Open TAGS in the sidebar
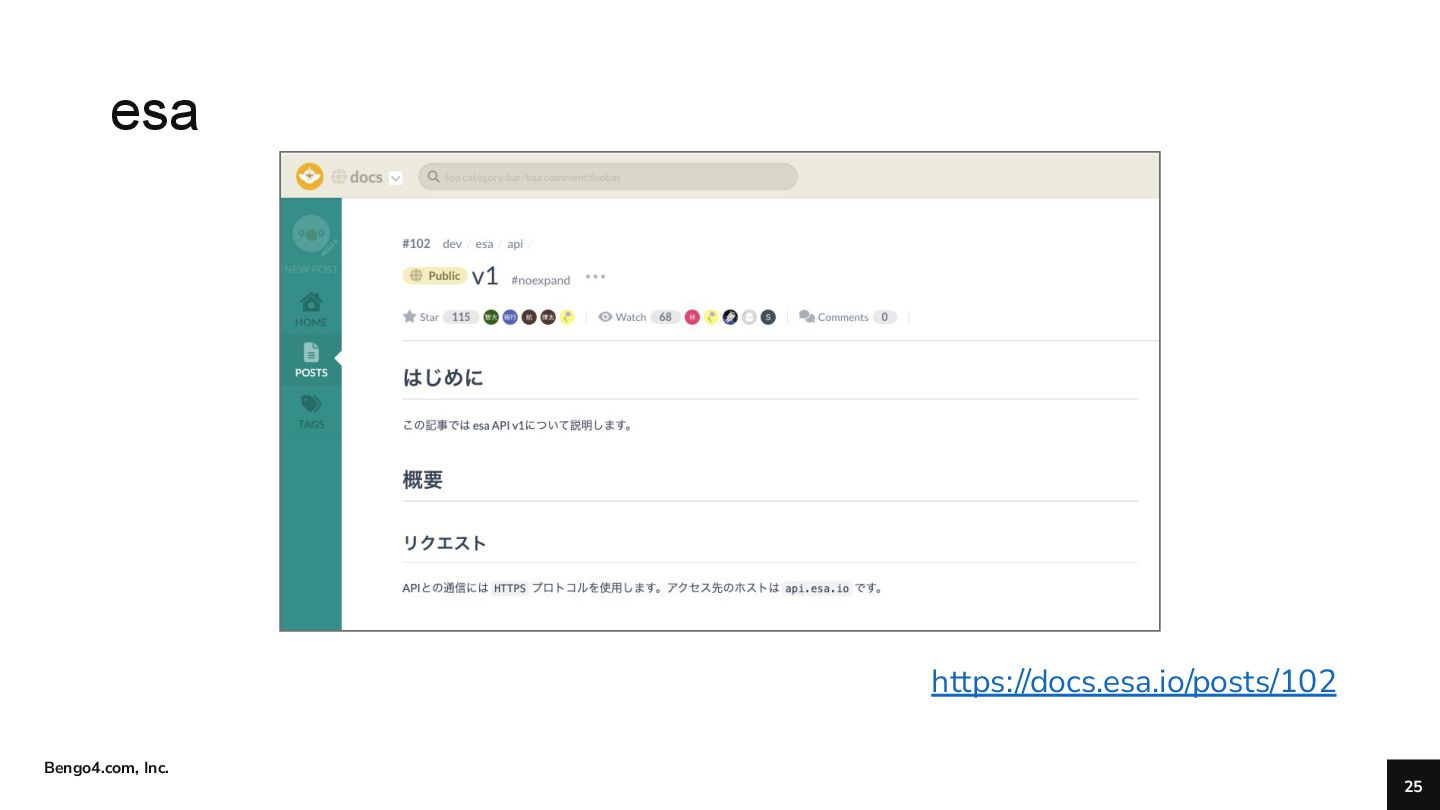The width and height of the screenshot is (1440, 810). (311, 411)
